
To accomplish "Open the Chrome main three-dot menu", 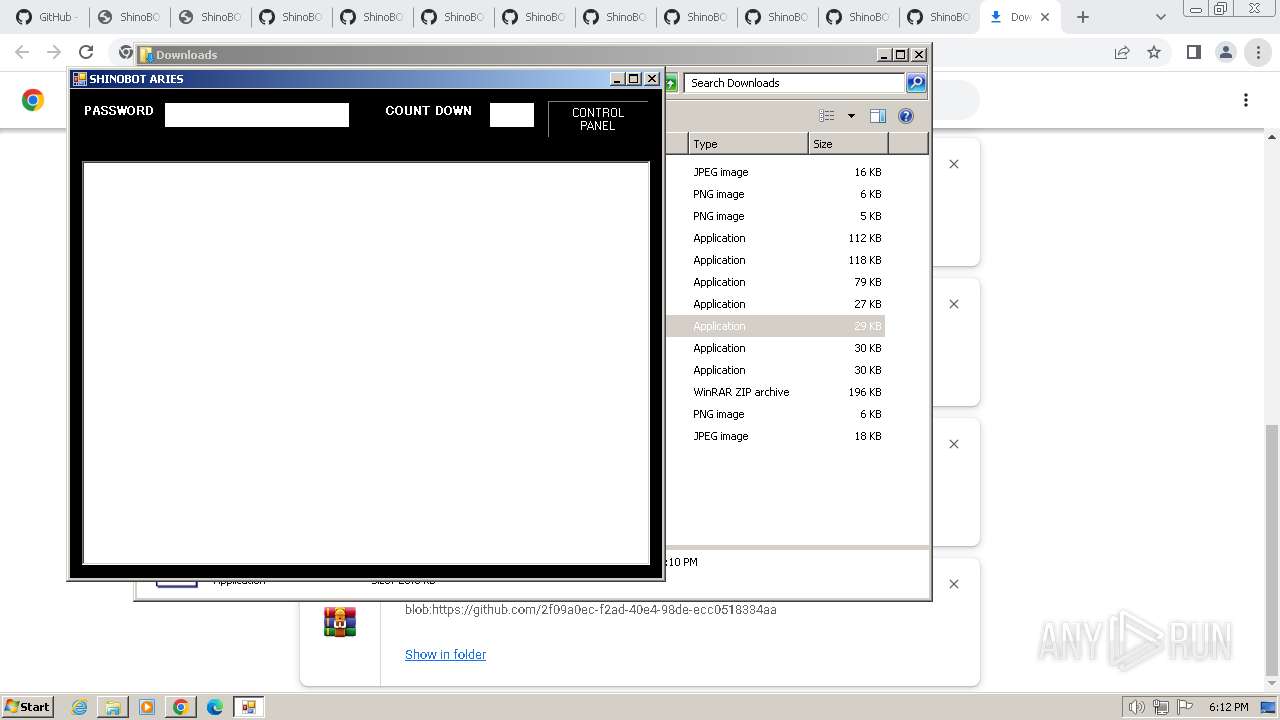I will point(1258,53).
